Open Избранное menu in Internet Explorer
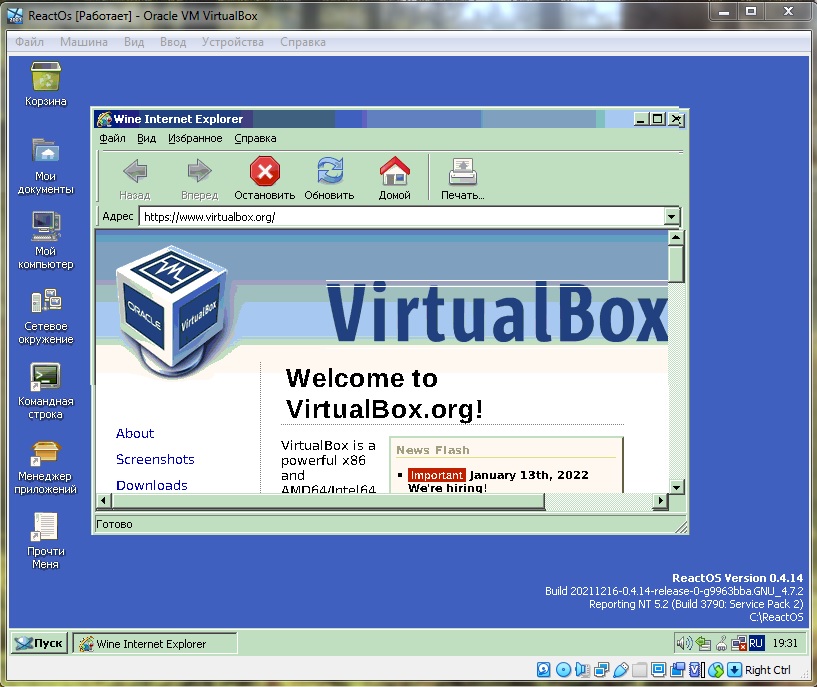The image size is (817, 687). pos(195,139)
